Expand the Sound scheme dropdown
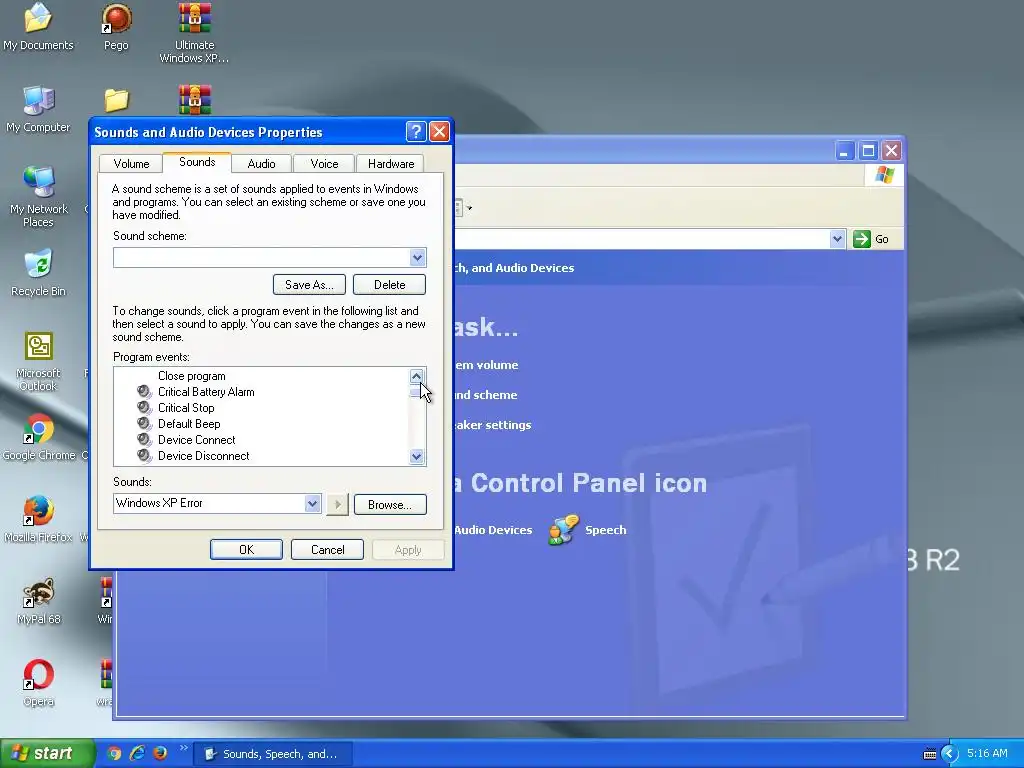1024x768 pixels. click(x=417, y=257)
